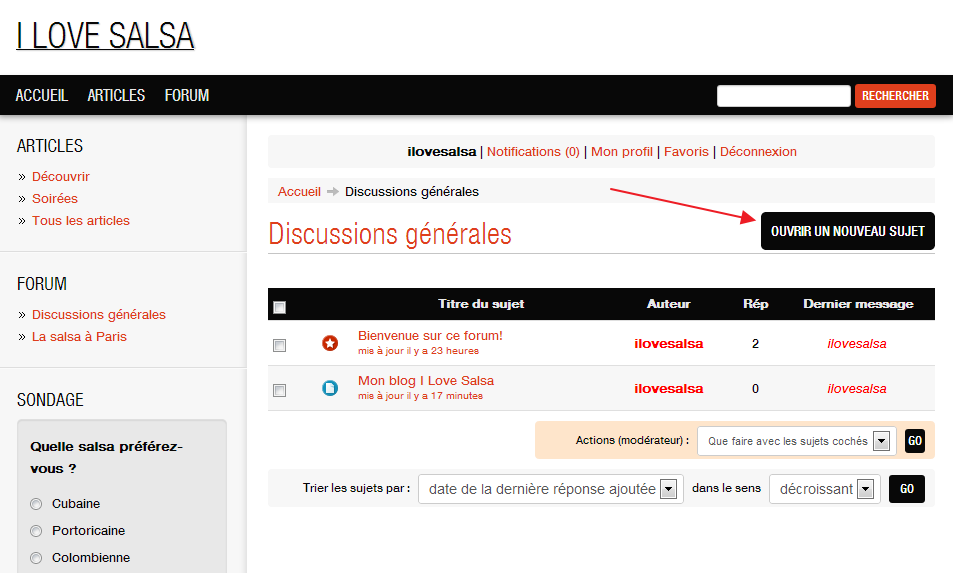Open FORUM in the navigation bar
Image resolution: width=953 pixels, height=573 pixels.
coord(187,95)
